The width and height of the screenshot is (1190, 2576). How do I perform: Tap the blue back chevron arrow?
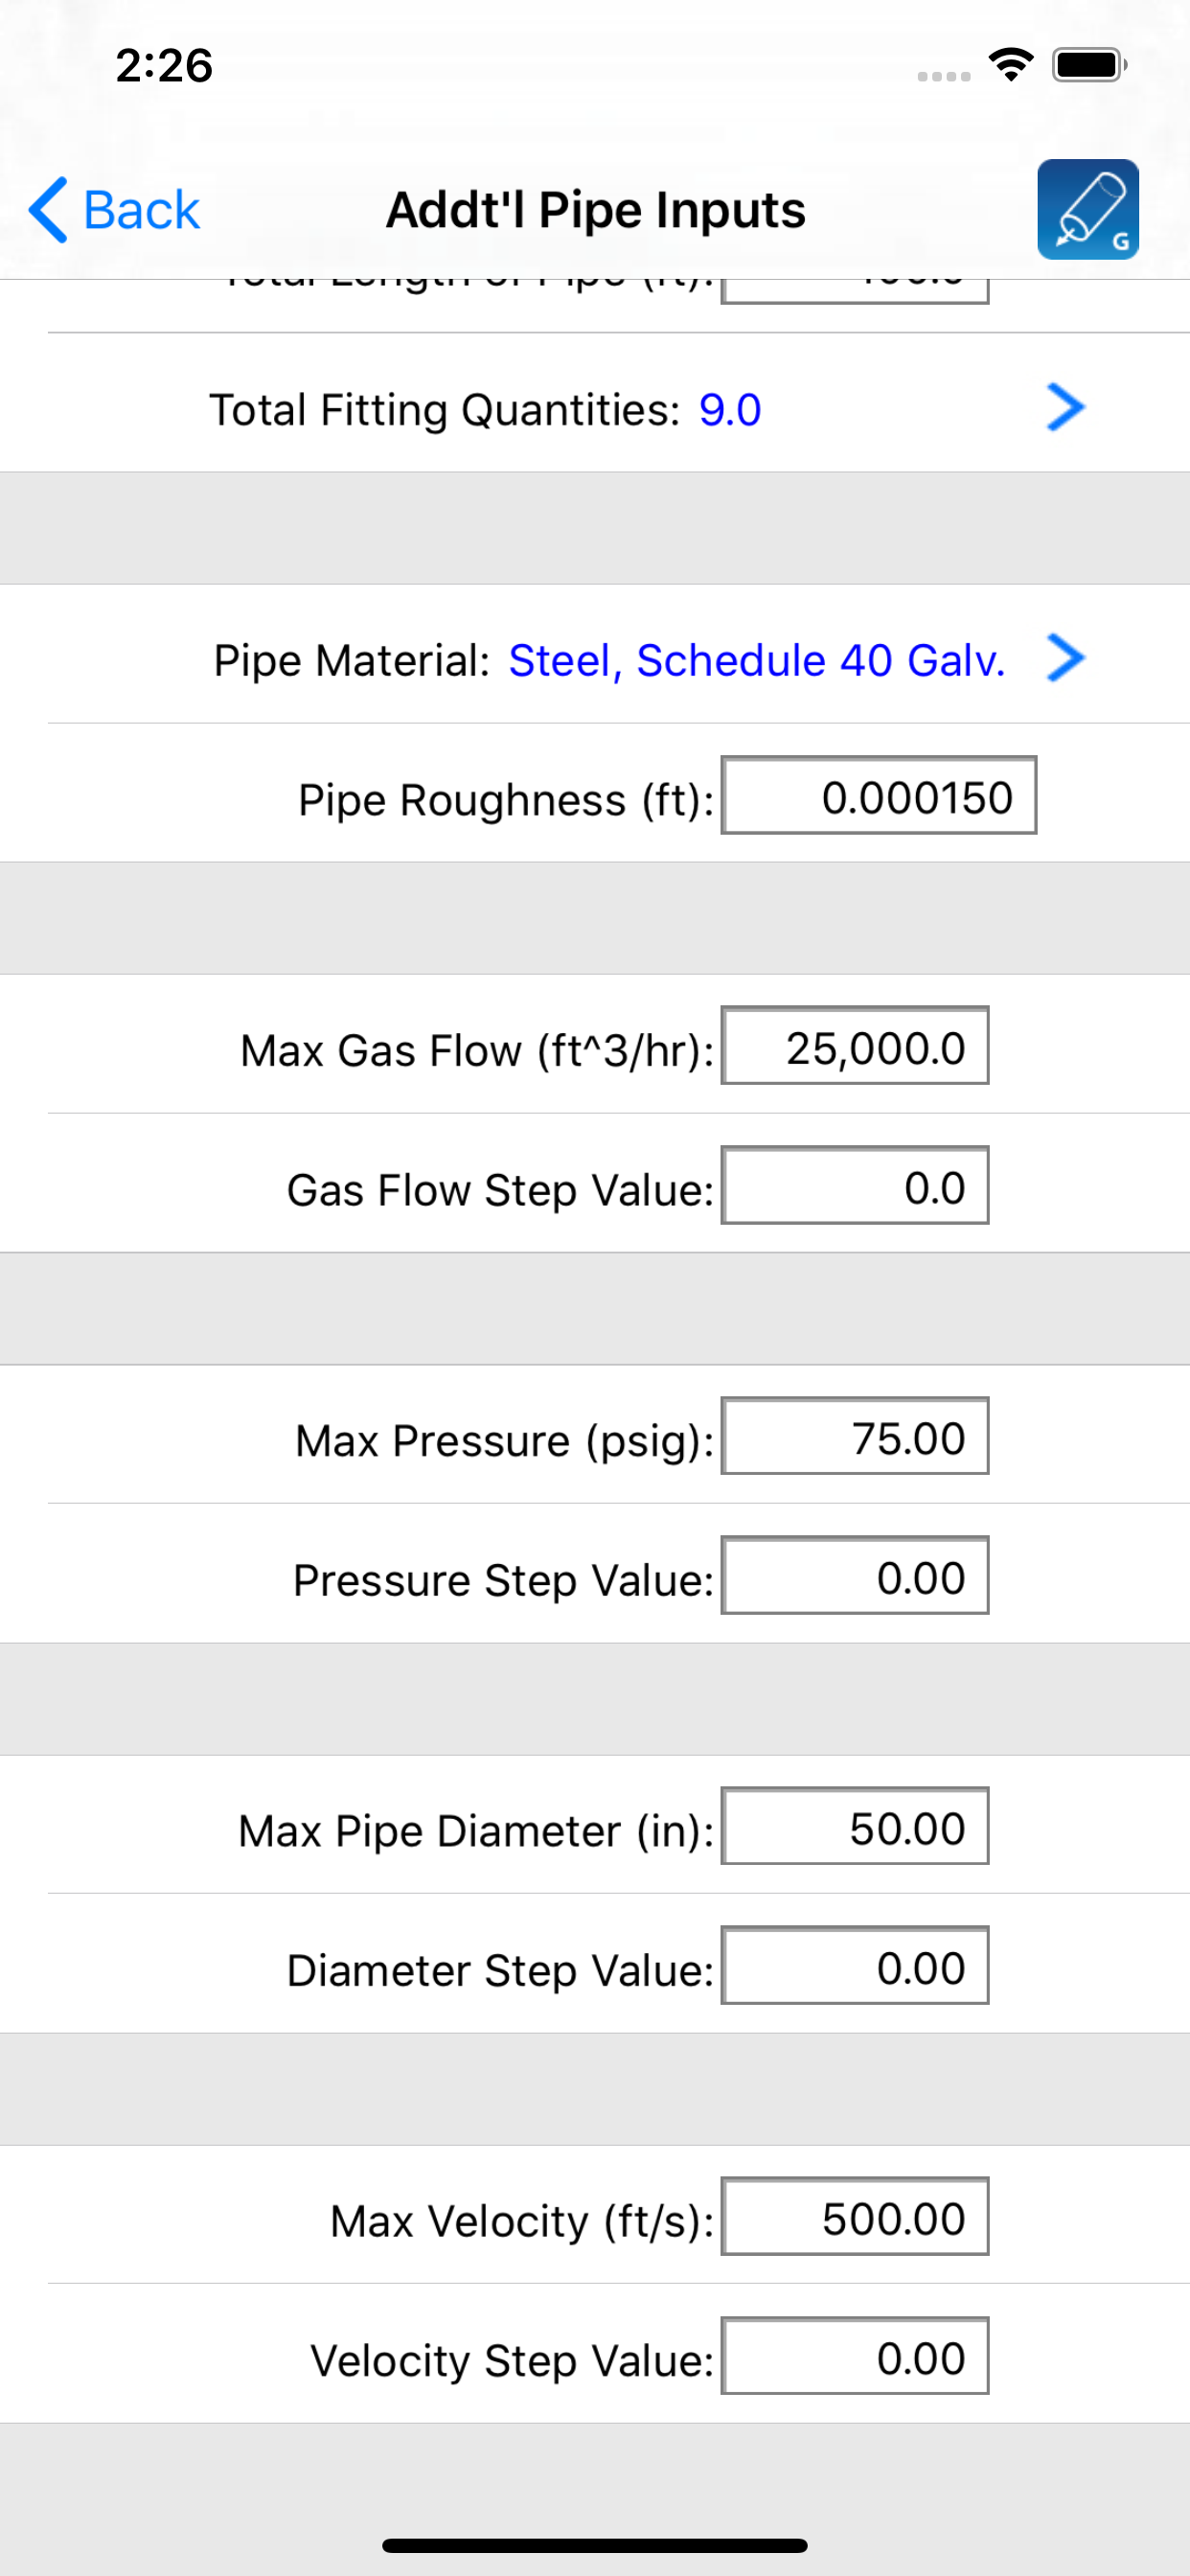pos(48,210)
